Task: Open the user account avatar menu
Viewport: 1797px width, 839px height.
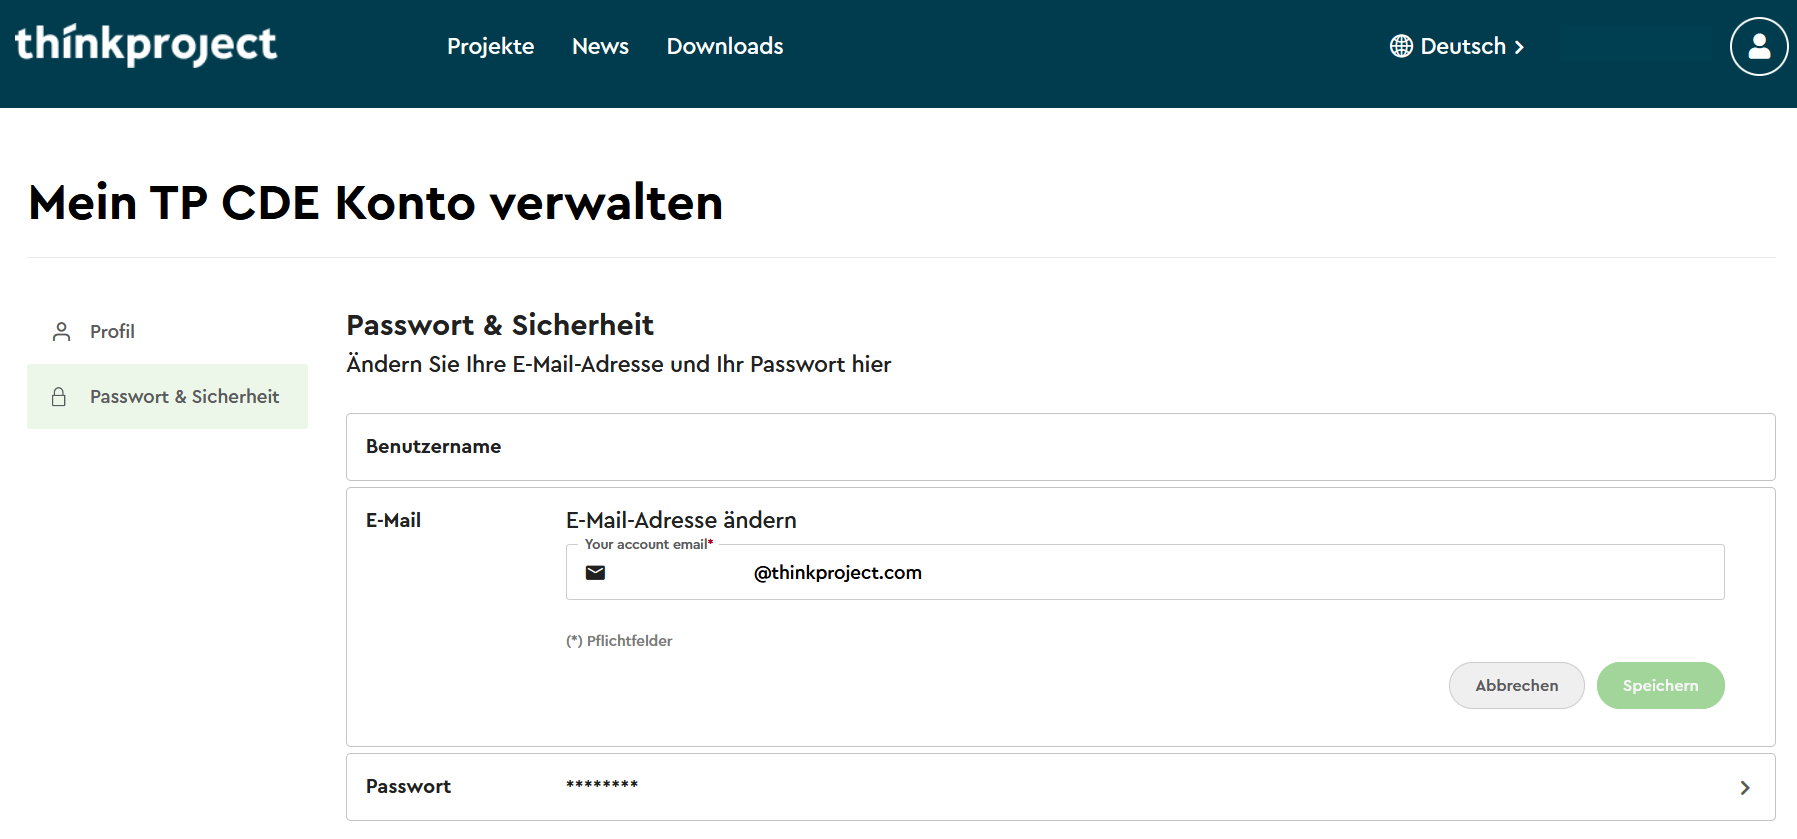Action: tap(1758, 46)
